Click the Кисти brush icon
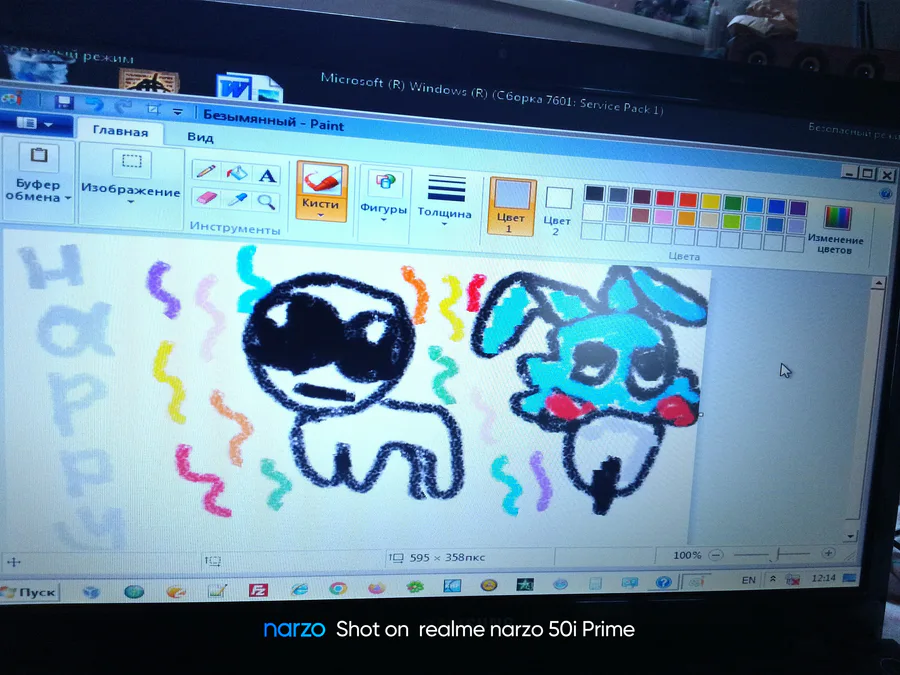Screen dimensions: 900x675 [x=321, y=180]
